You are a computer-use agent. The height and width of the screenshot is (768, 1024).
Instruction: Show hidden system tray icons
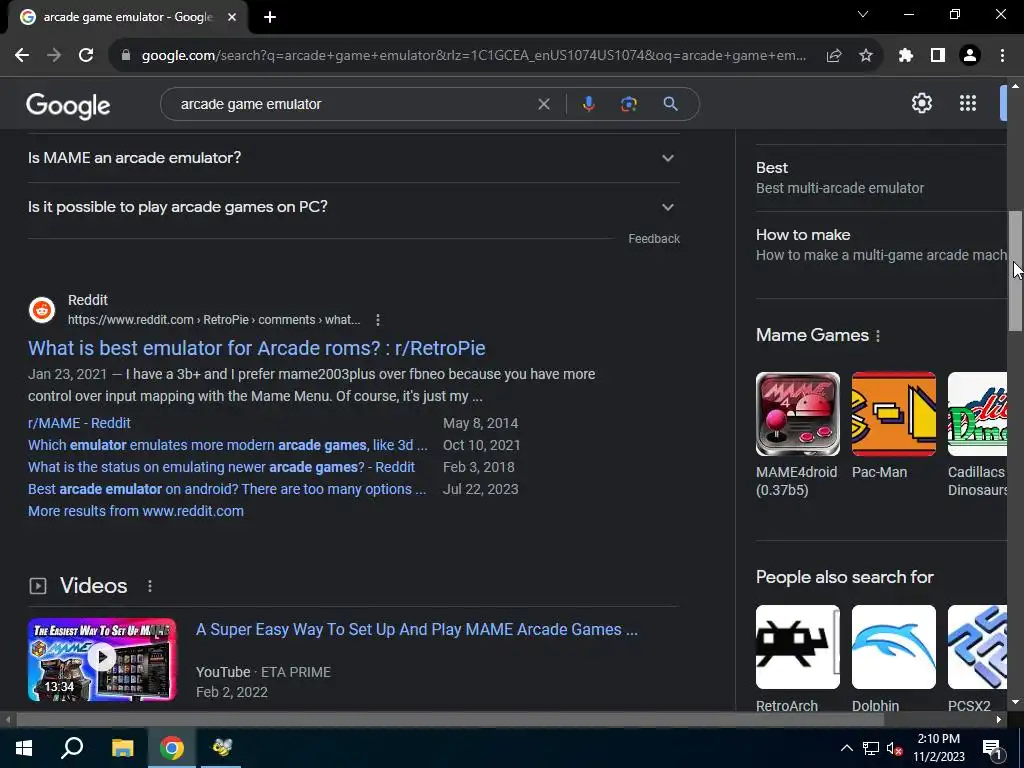point(846,748)
